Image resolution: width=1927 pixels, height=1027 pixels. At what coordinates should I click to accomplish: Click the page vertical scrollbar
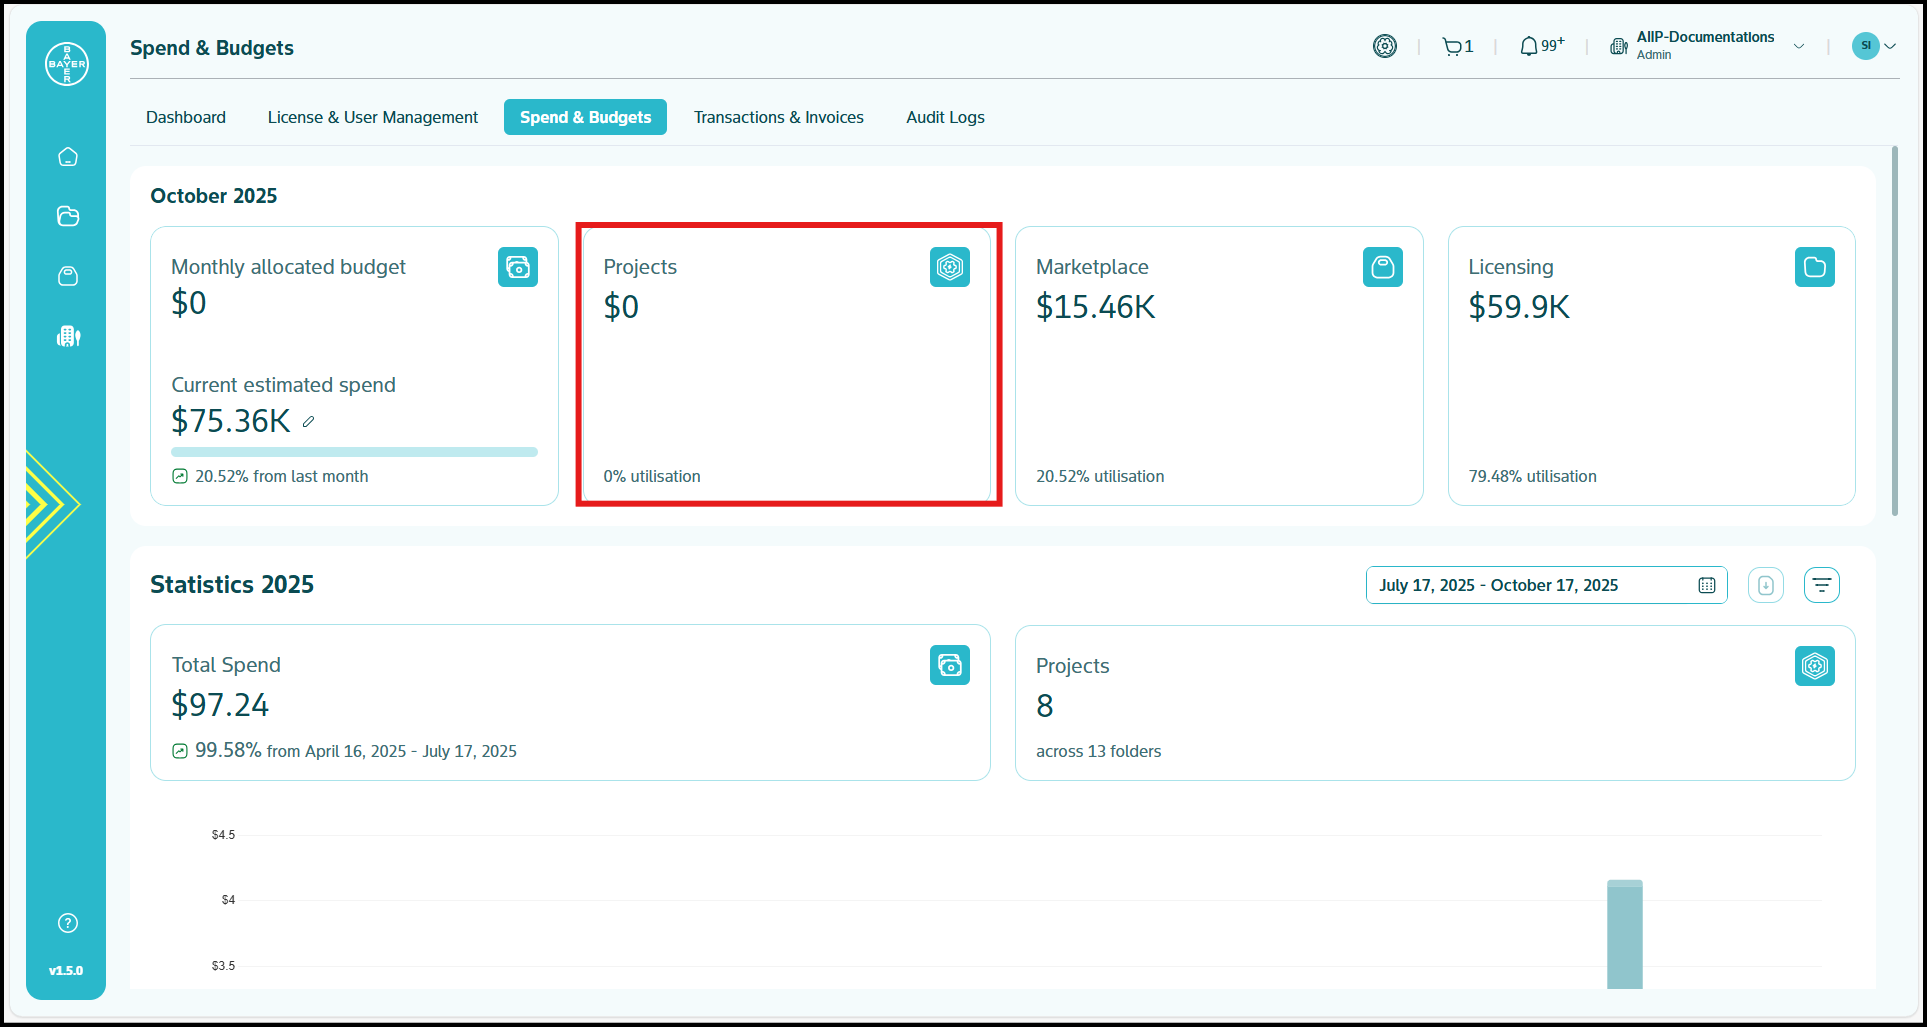pyautogui.click(x=1894, y=330)
